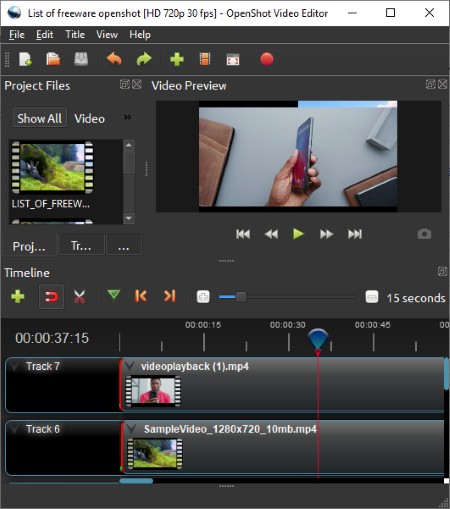Redo using the green arrow icon
Image resolution: width=450 pixels, height=509 pixels.
click(144, 60)
